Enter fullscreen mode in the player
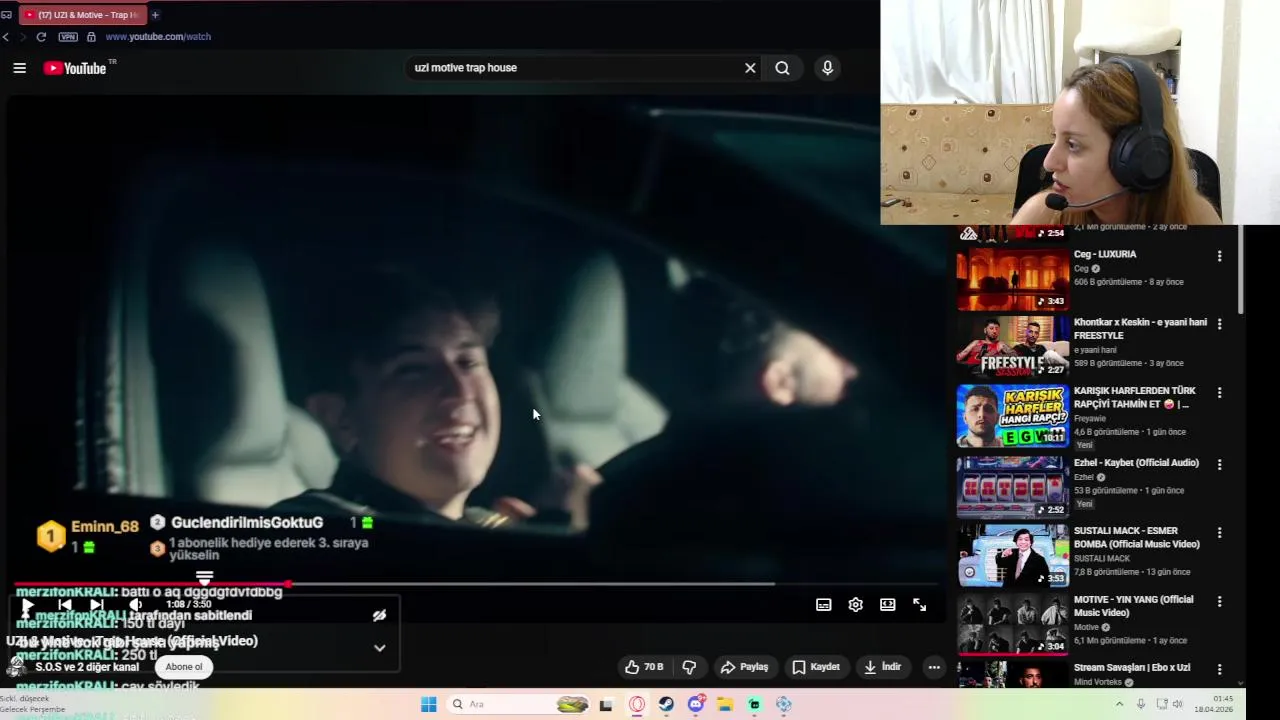 click(920, 605)
